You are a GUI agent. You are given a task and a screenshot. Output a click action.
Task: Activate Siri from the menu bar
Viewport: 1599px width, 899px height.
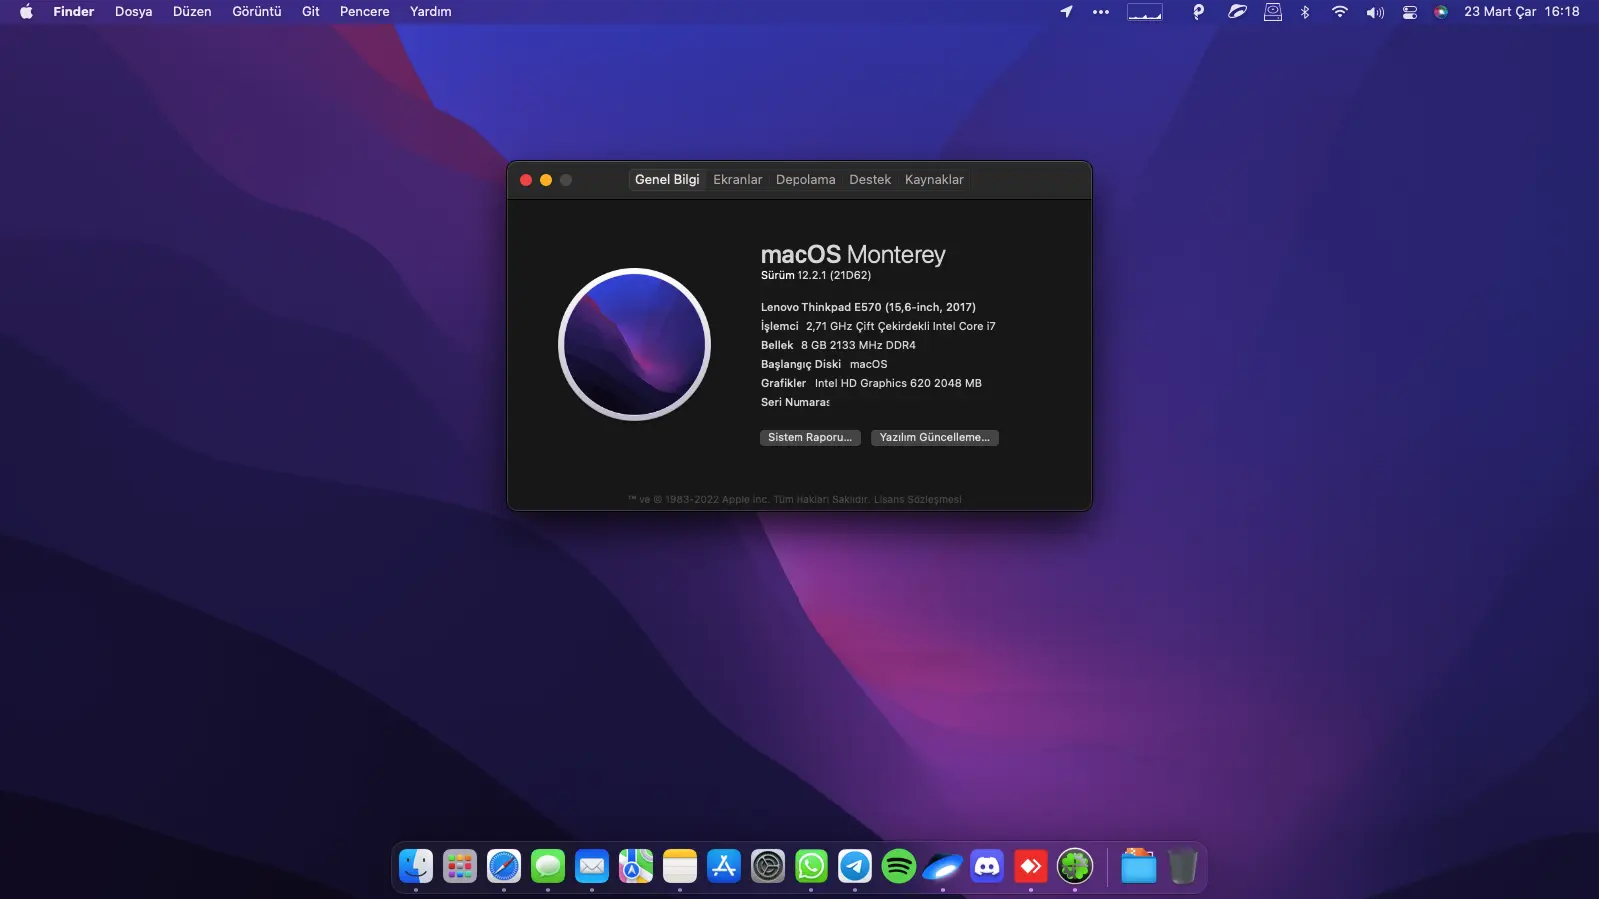coord(1441,12)
